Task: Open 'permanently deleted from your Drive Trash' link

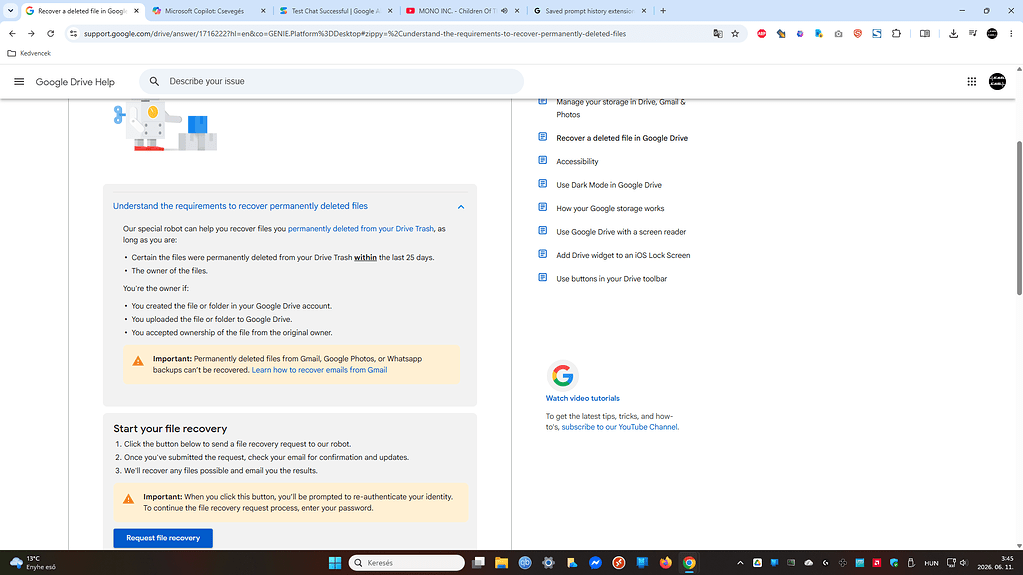Action: 361,228
